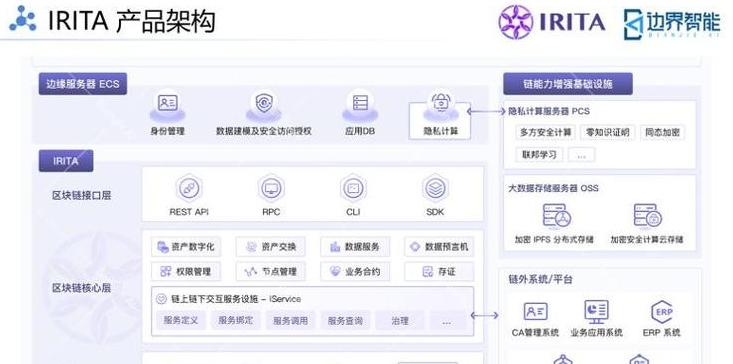Click the IRITA purple logo
This screenshot has width=733, height=364.
pos(552,22)
